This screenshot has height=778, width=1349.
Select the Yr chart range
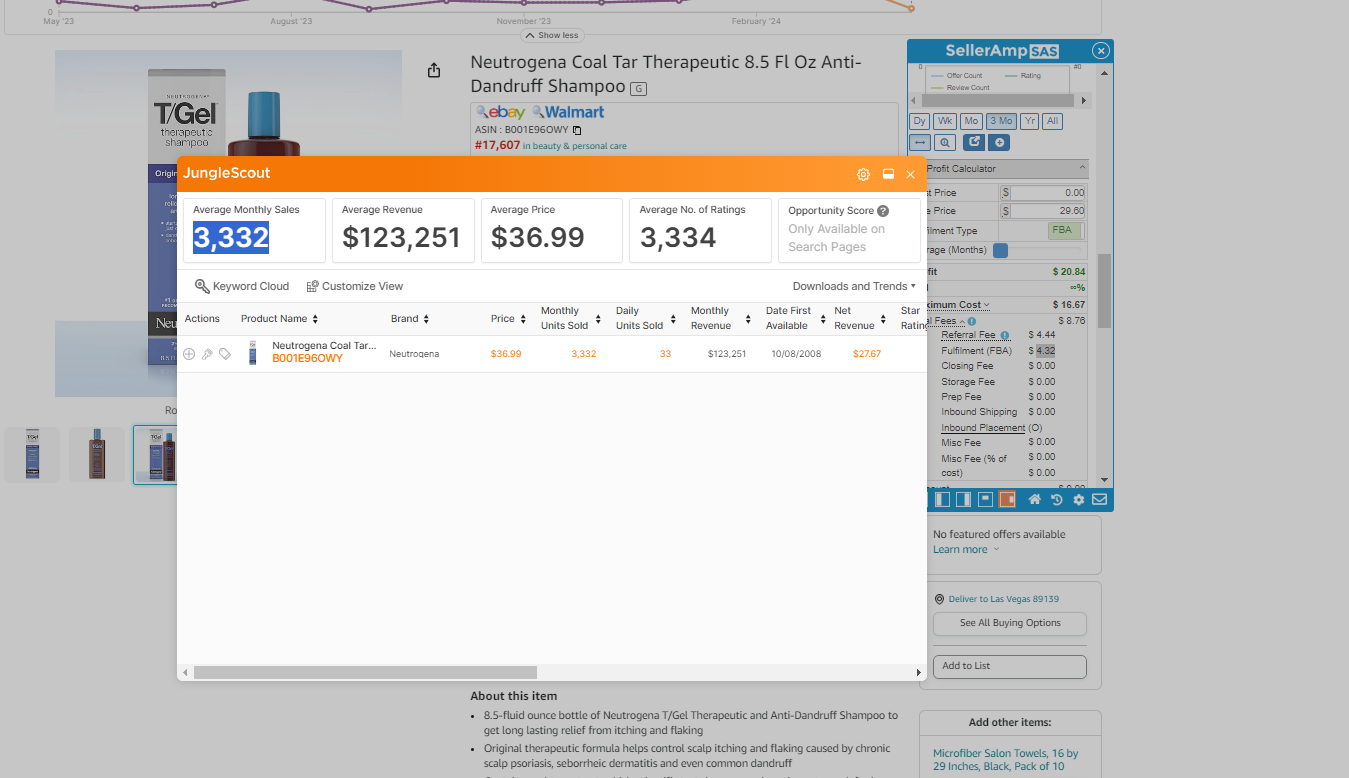pyautogui.click(x=1029, y=121)
